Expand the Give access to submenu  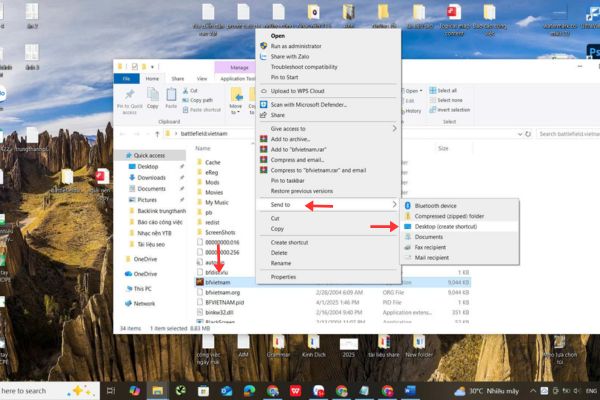pos(394,128)
